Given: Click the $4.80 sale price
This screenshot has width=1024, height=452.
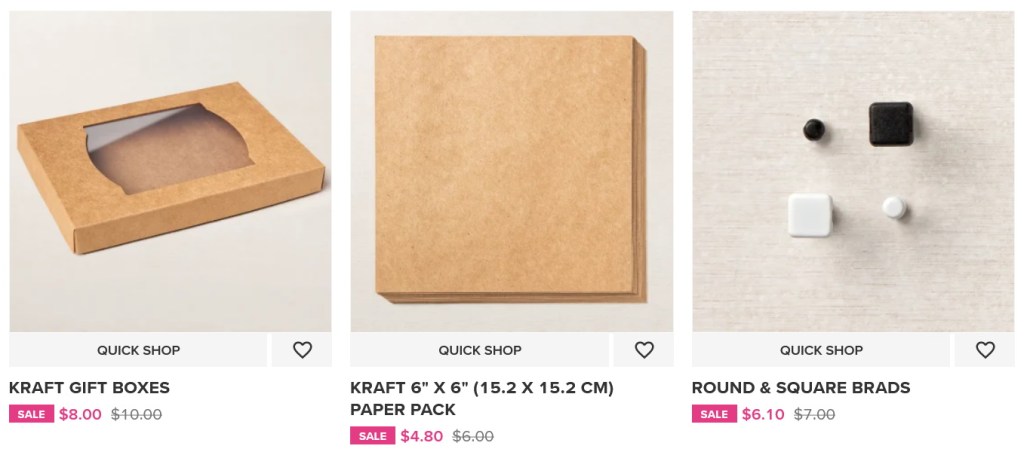Looking at the screenshot, I should point(422,436).
